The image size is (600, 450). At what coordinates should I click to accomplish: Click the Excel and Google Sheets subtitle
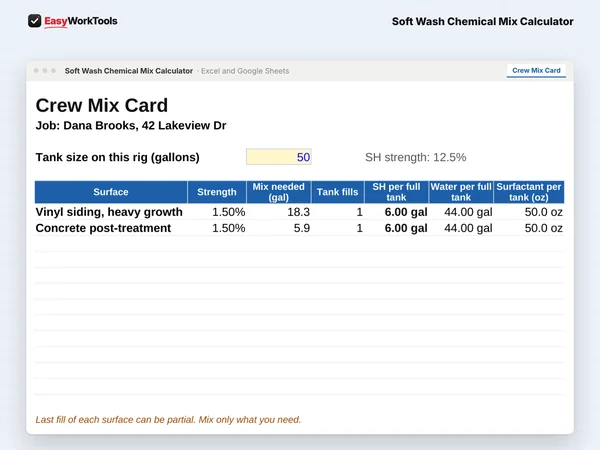pos(245,71)
